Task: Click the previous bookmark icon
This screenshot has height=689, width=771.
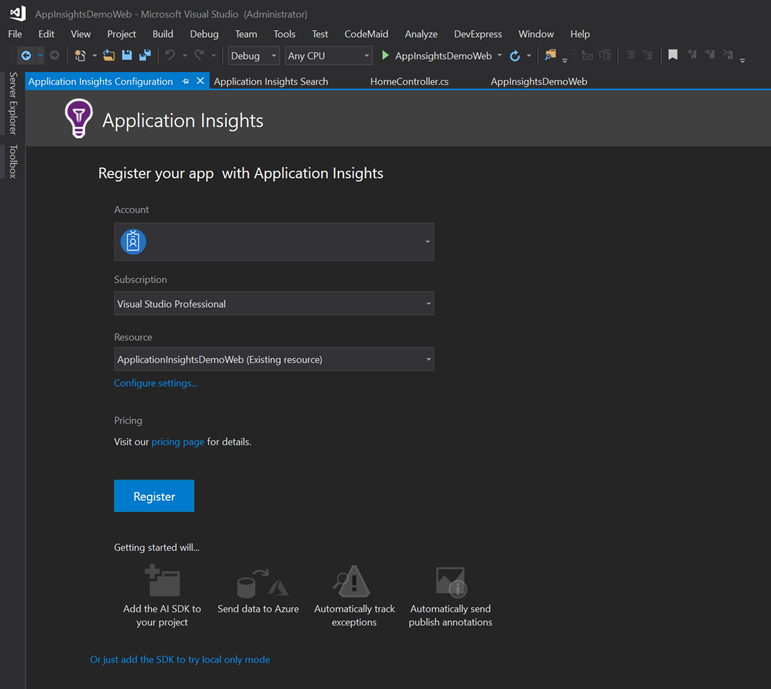Action: pos(692,55)
